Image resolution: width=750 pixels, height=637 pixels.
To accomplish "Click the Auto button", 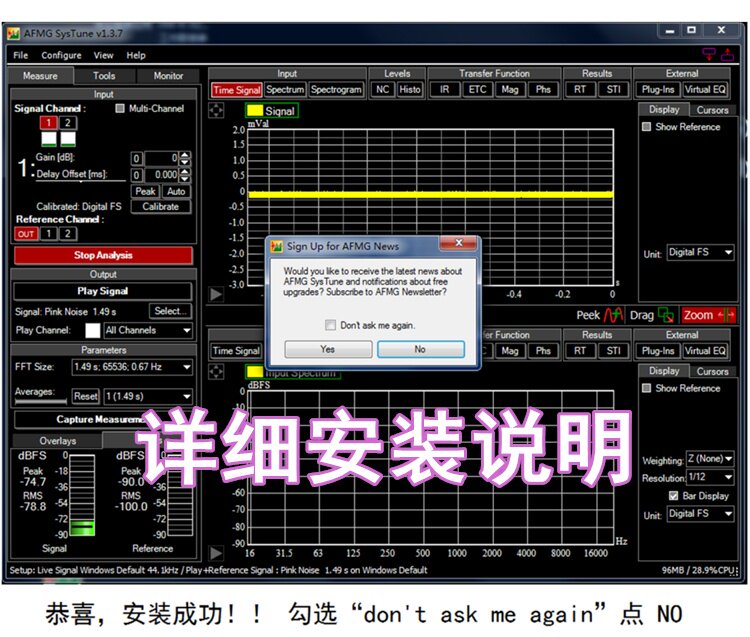I will [176, 191].
